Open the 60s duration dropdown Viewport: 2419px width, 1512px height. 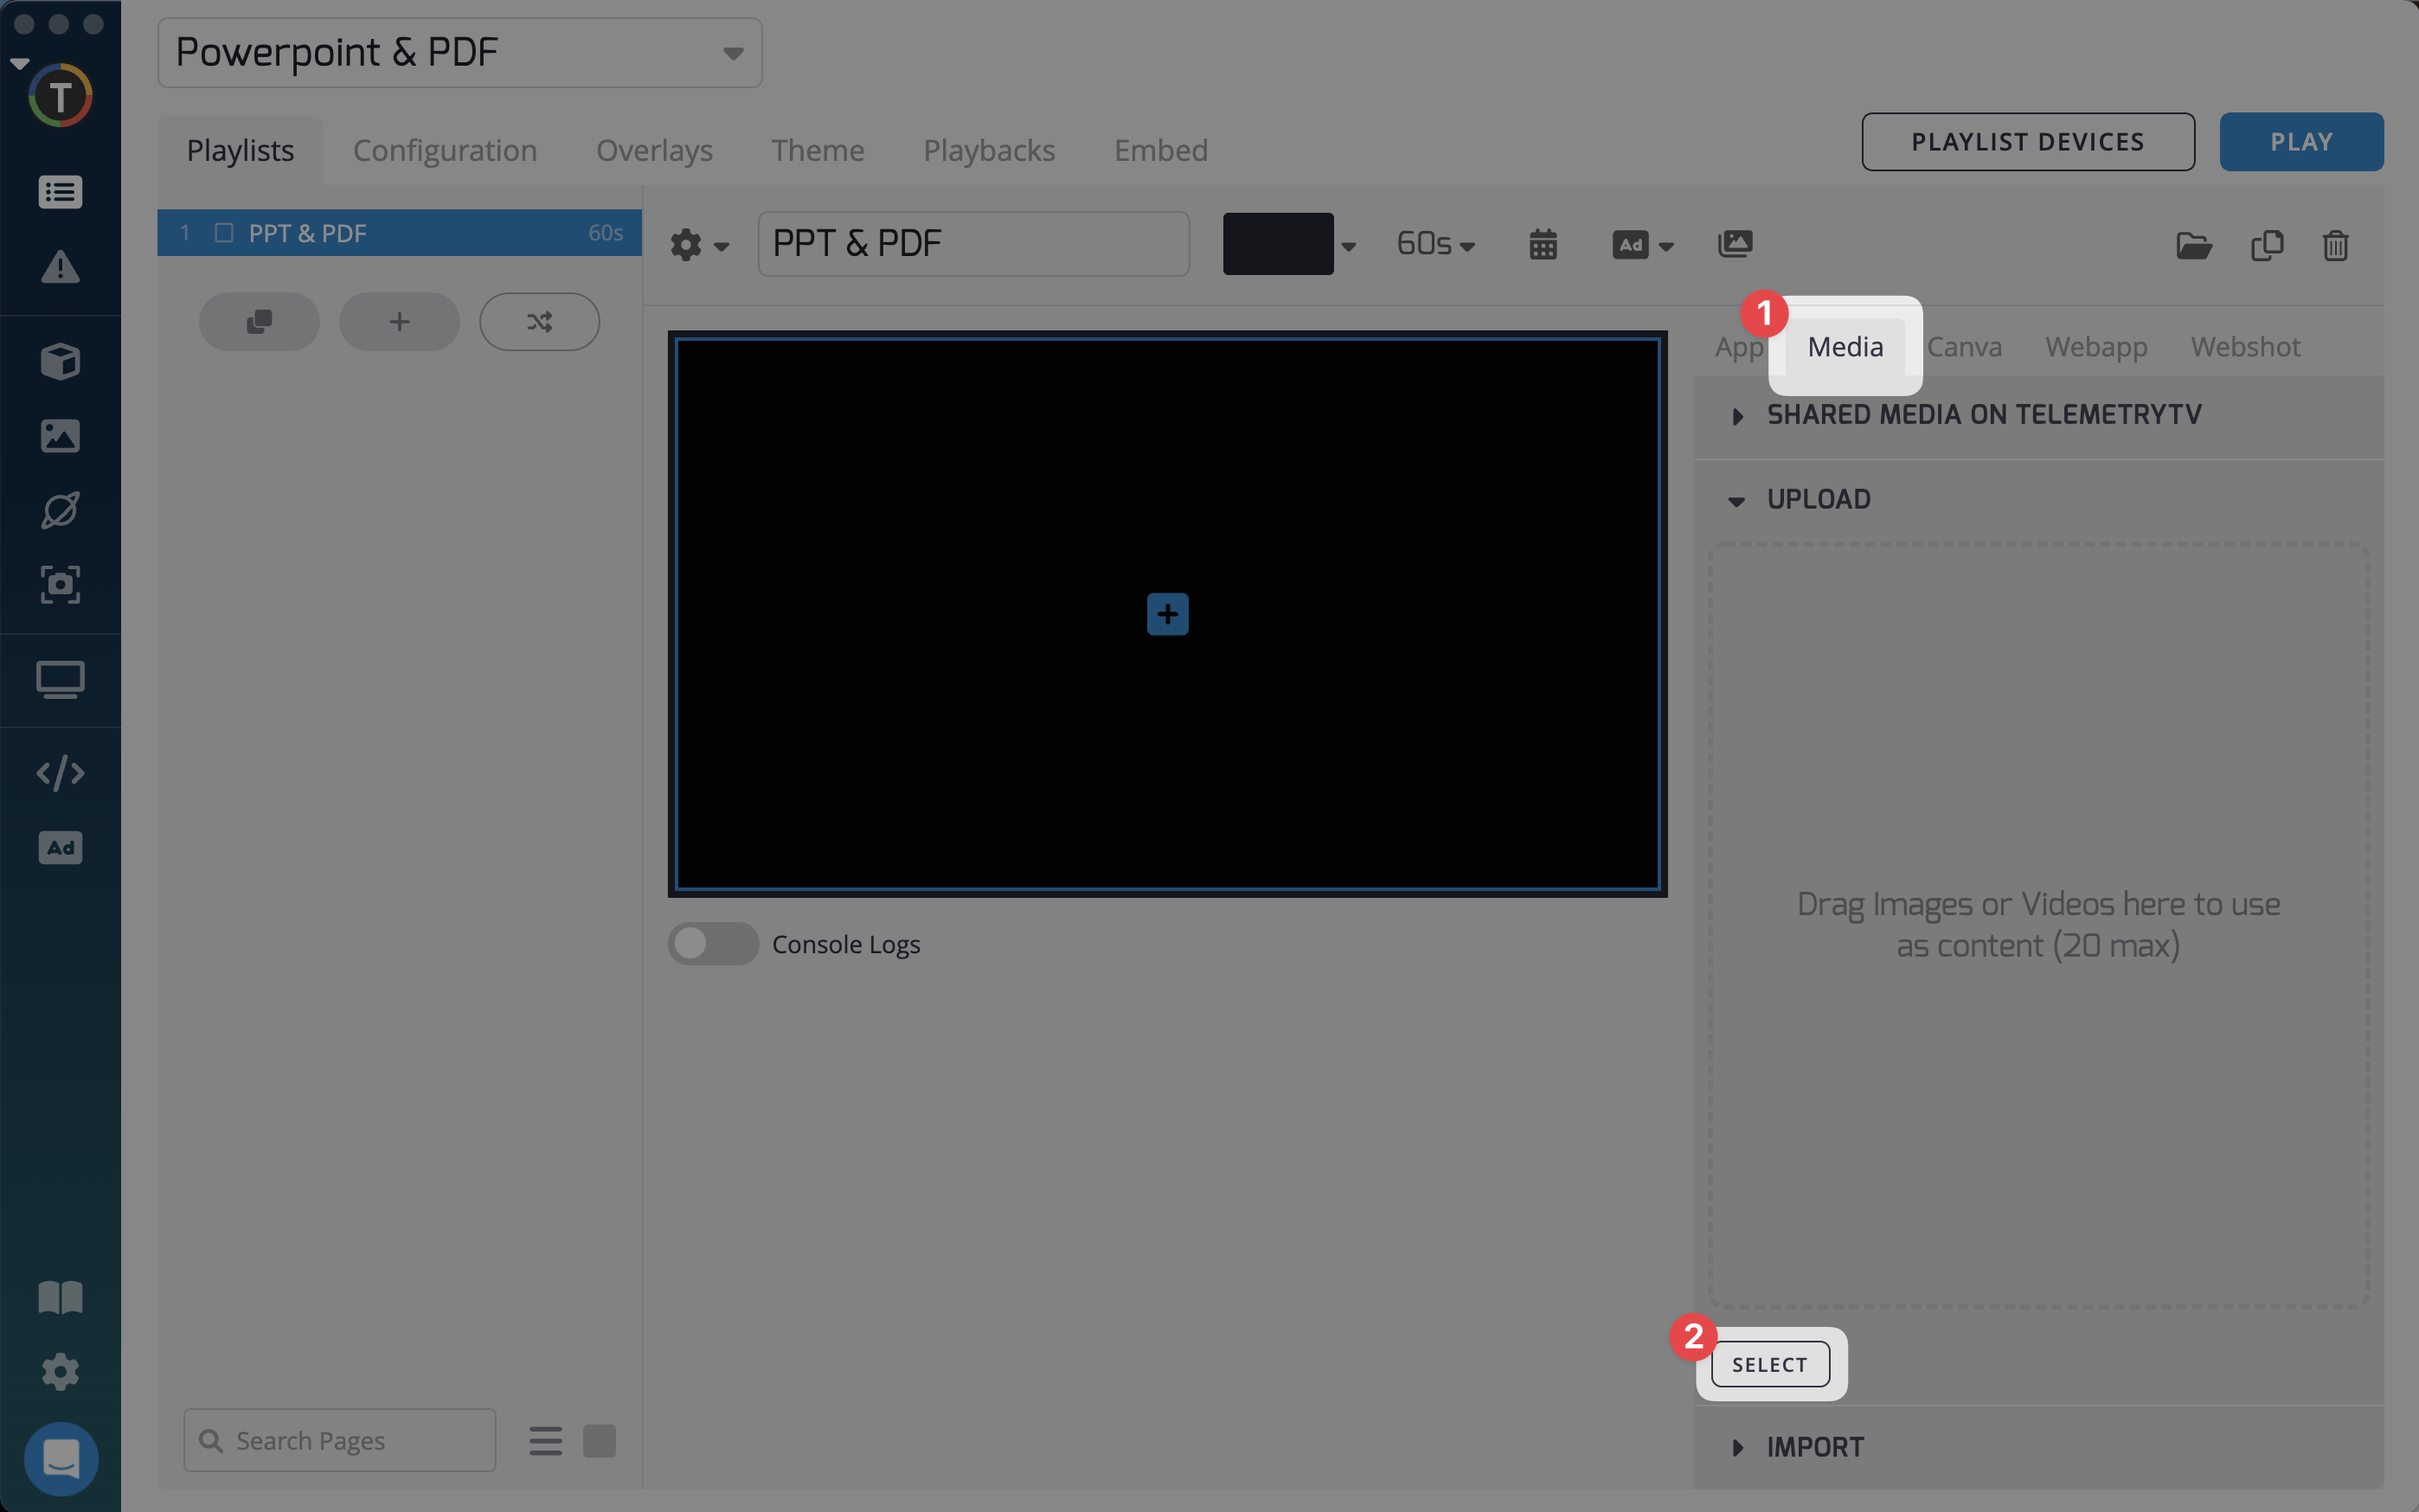pyautogui.click(x=1435, y=244)
